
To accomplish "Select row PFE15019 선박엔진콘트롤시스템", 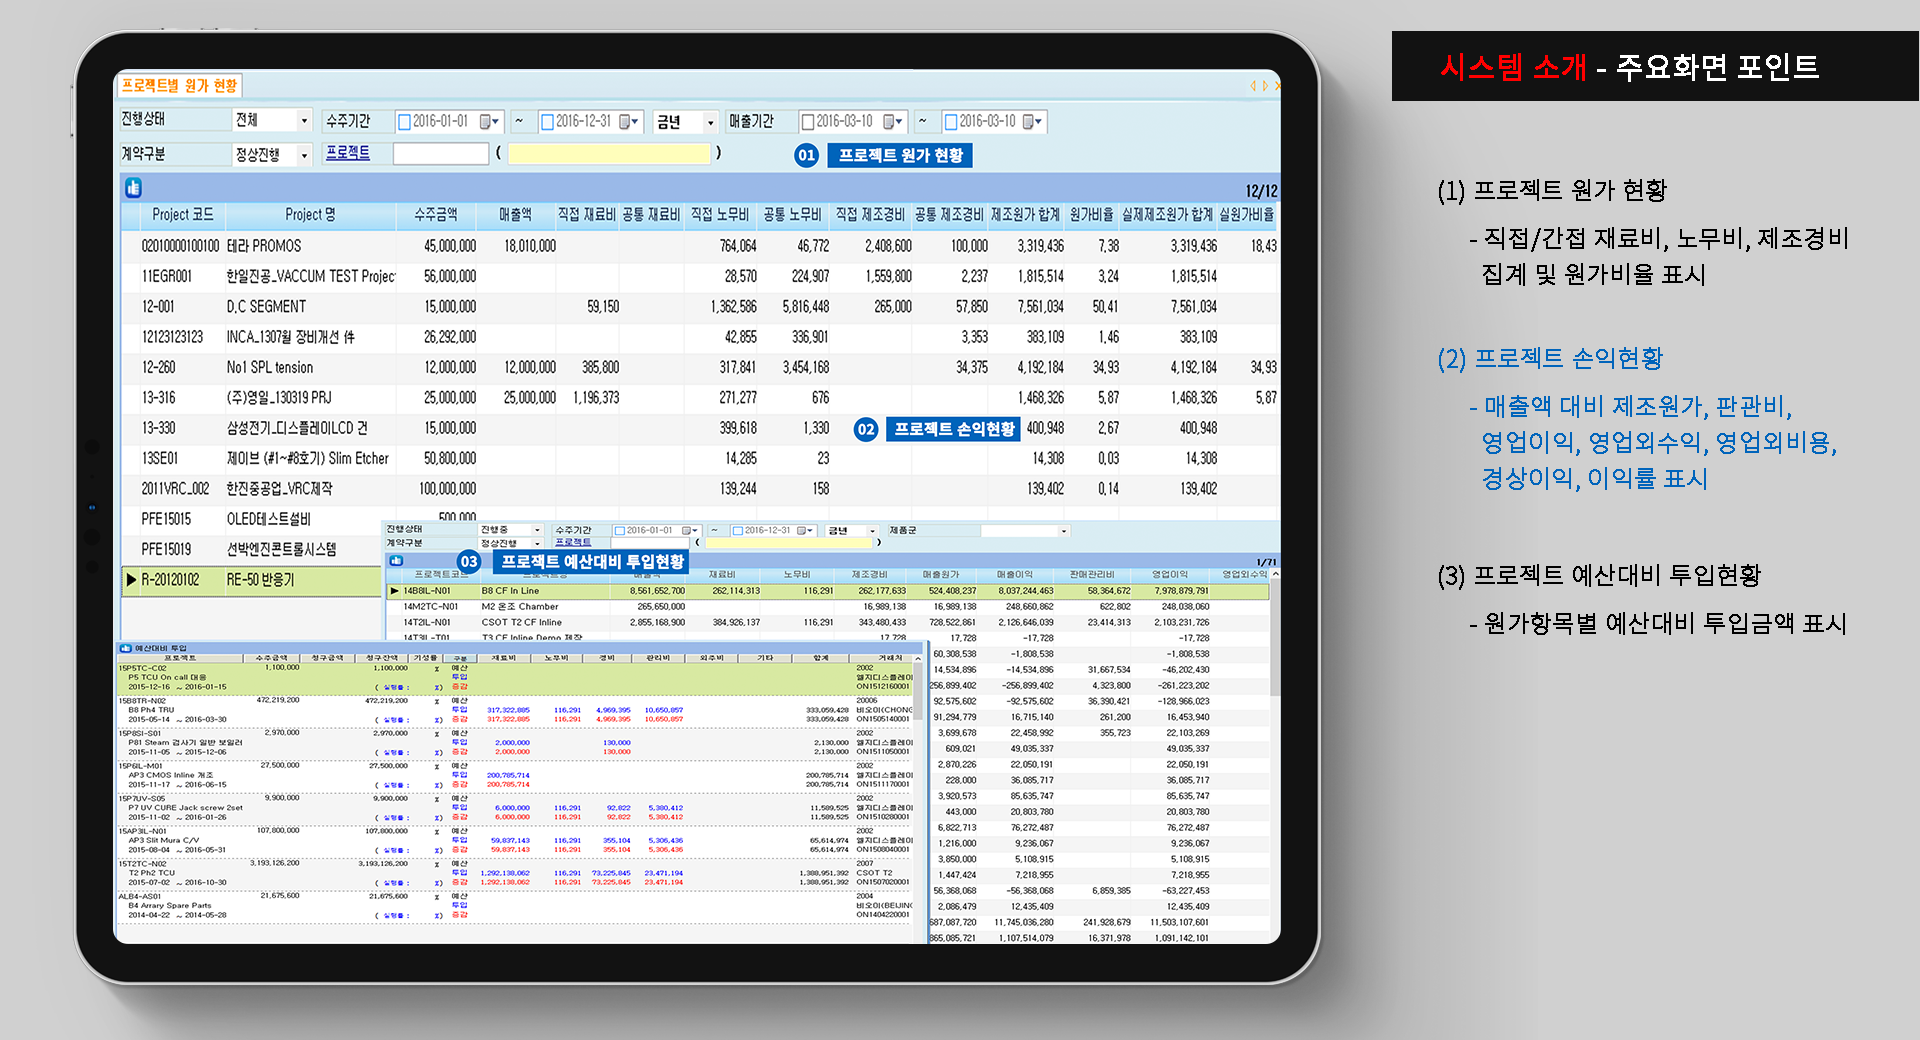I will coord(252,550).
